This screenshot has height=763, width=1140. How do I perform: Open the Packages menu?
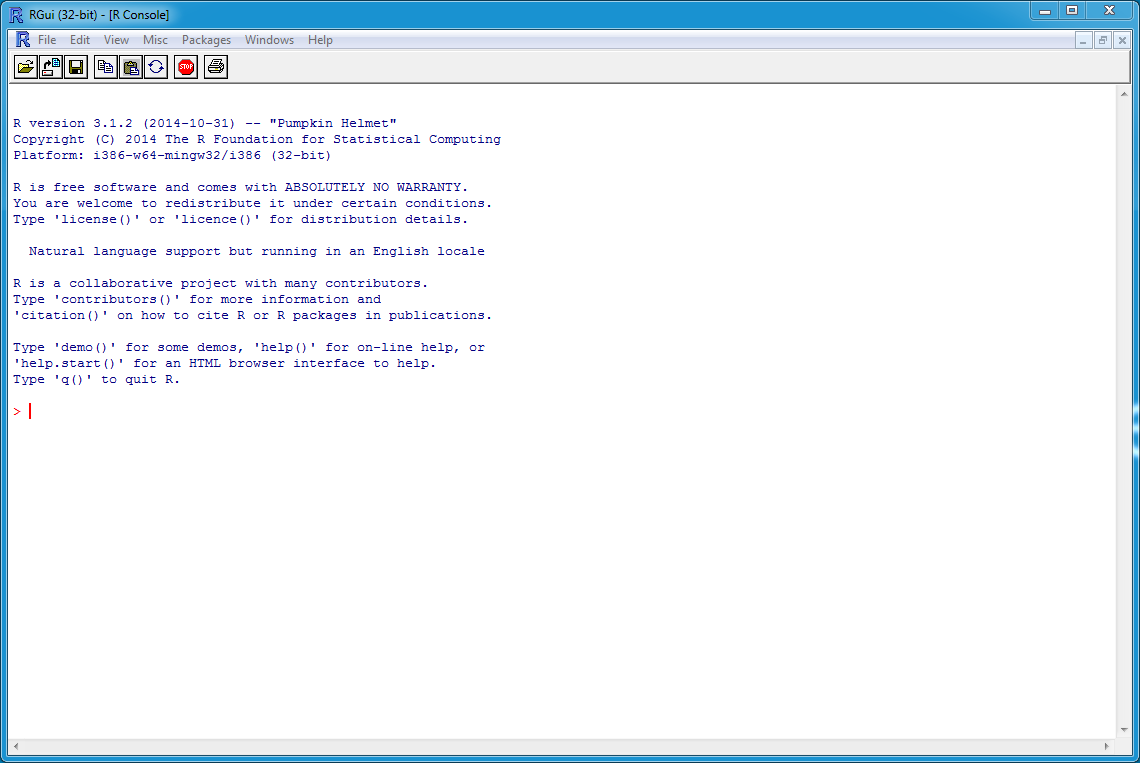206,40
